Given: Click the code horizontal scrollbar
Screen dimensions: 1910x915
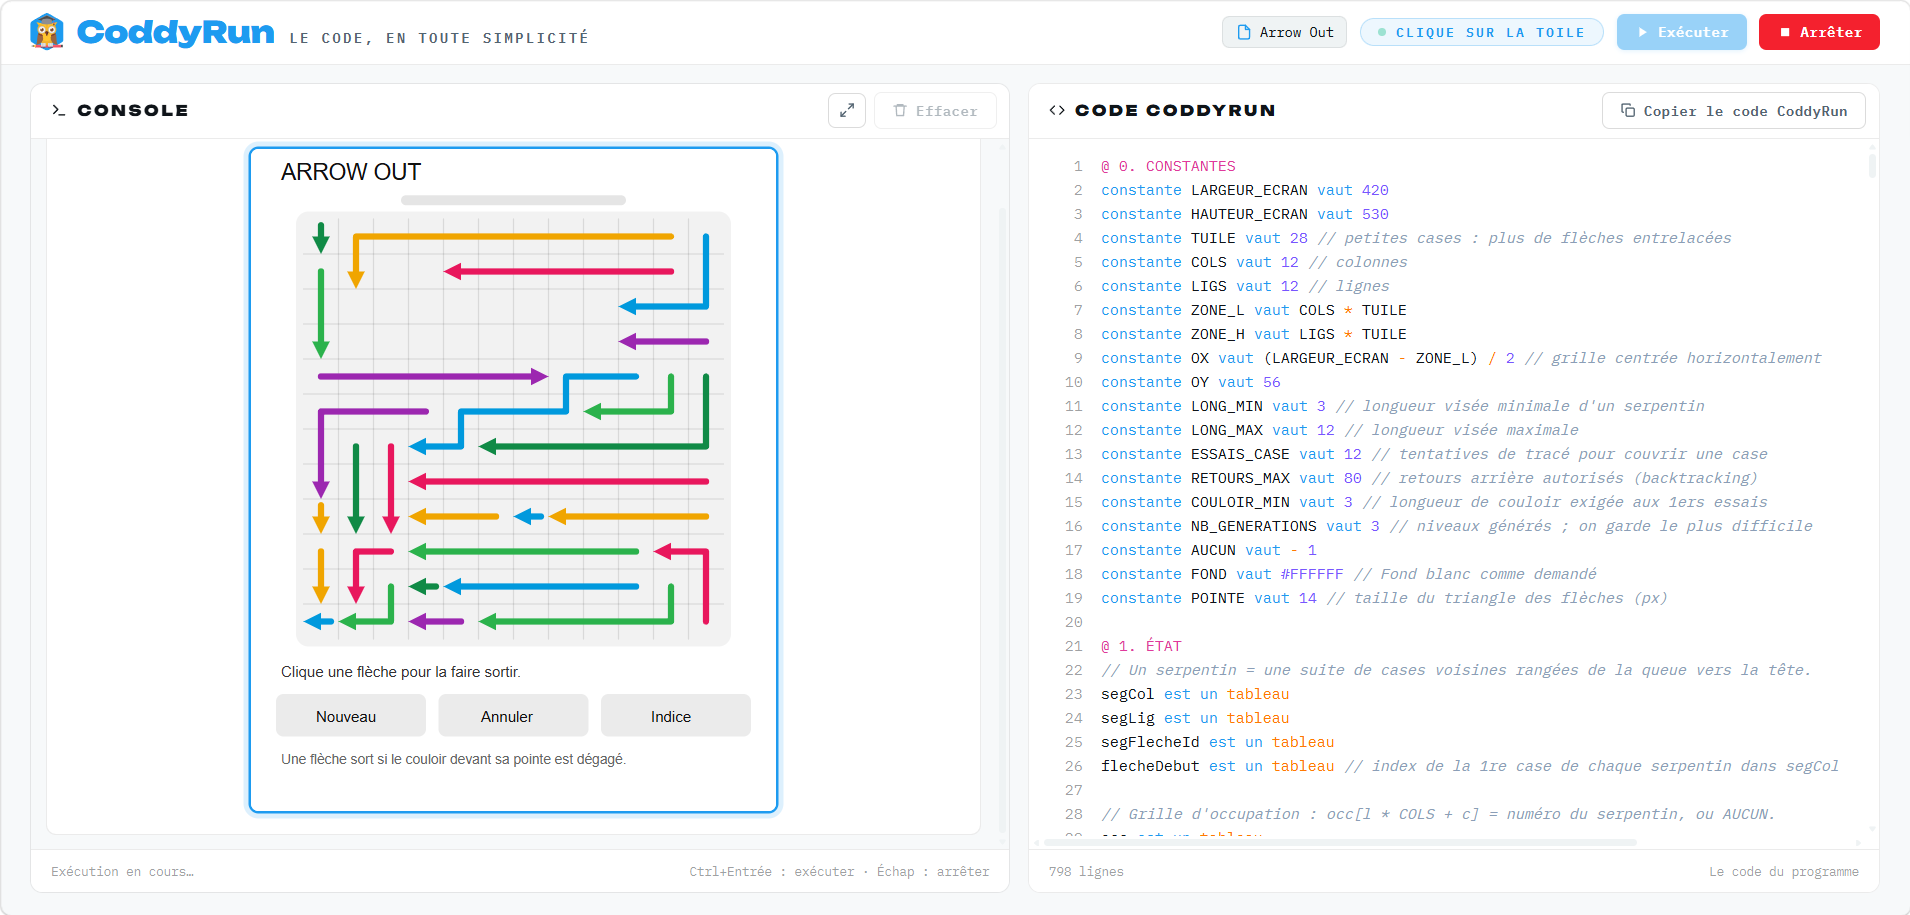Looking at the screenshot, I should [1340, 842].
